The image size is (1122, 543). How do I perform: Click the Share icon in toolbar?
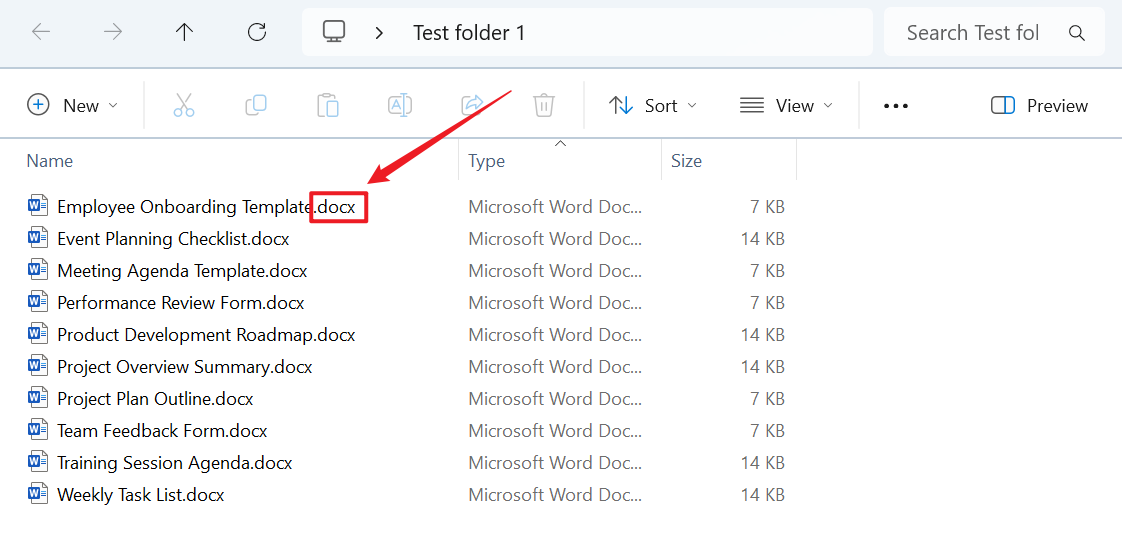coord(472,105)
